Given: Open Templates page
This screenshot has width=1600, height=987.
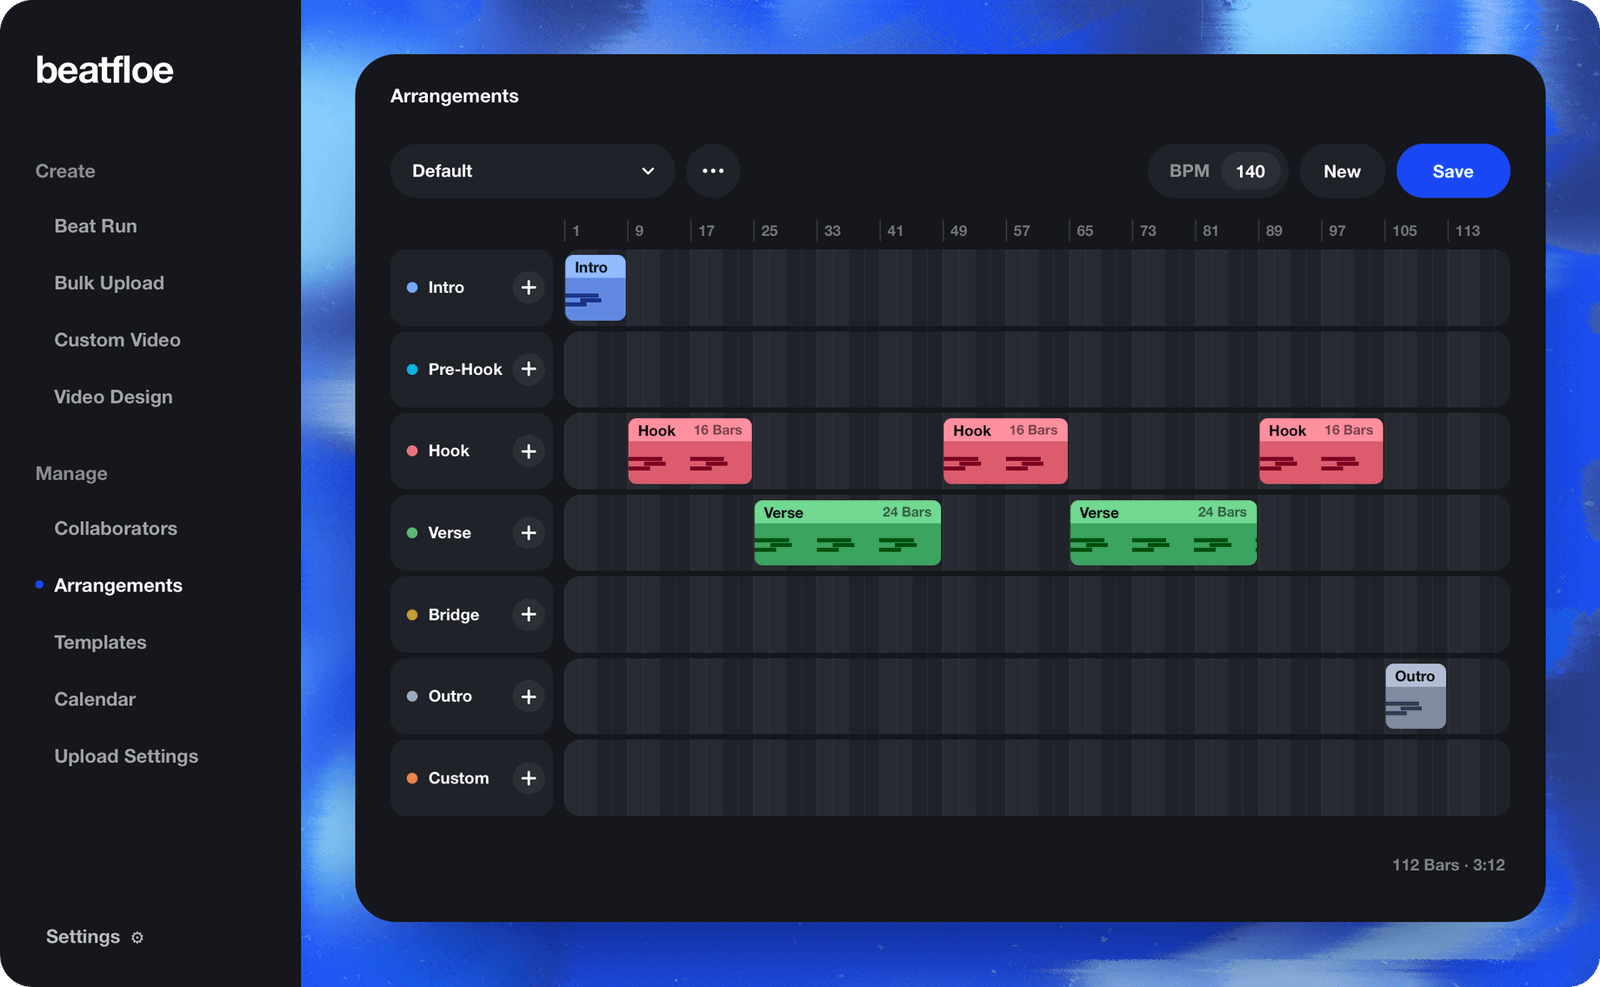Looking at the screenshot, I should [100, 642].
